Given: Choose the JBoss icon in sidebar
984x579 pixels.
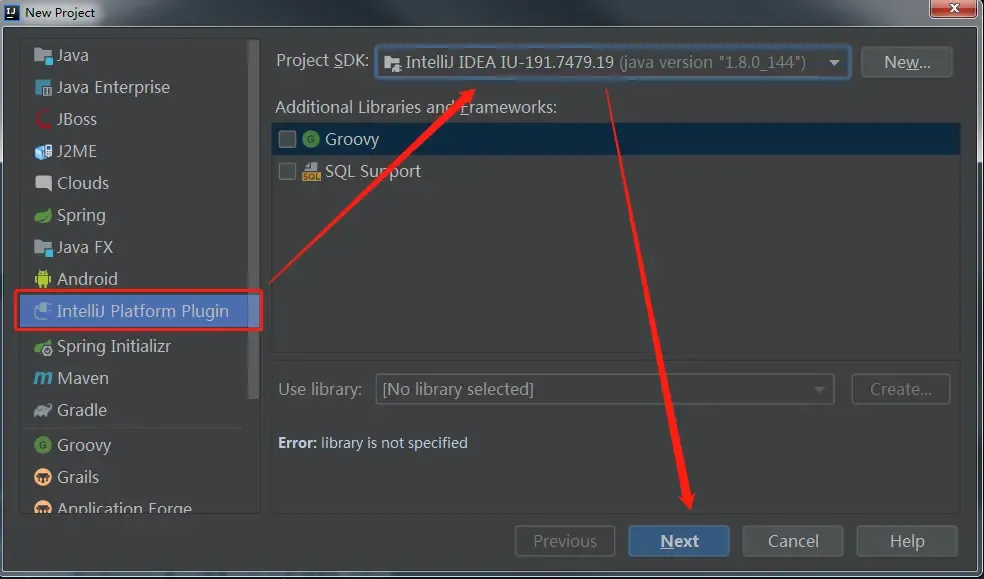Looking at the screenshot, I should click(43, 119).
